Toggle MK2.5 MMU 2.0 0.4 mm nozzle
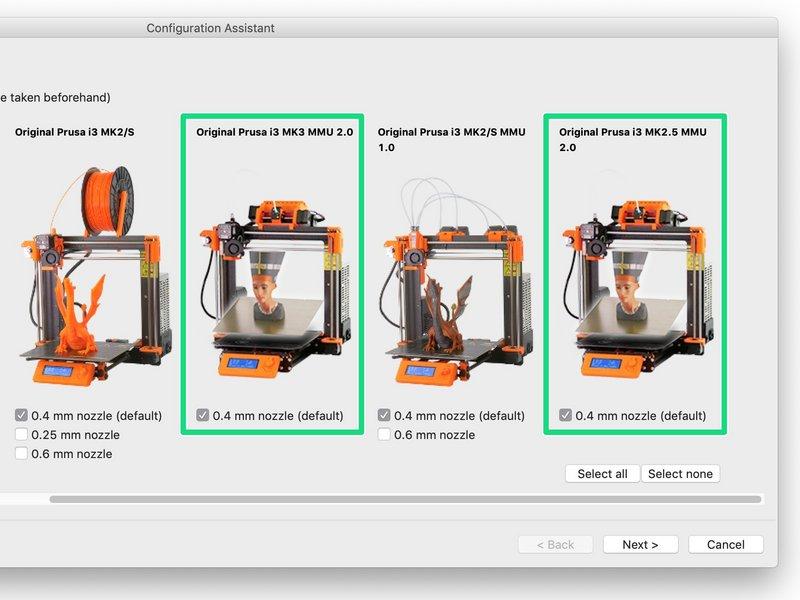Screen dimensions: 800x600 (x=565, y=415)
